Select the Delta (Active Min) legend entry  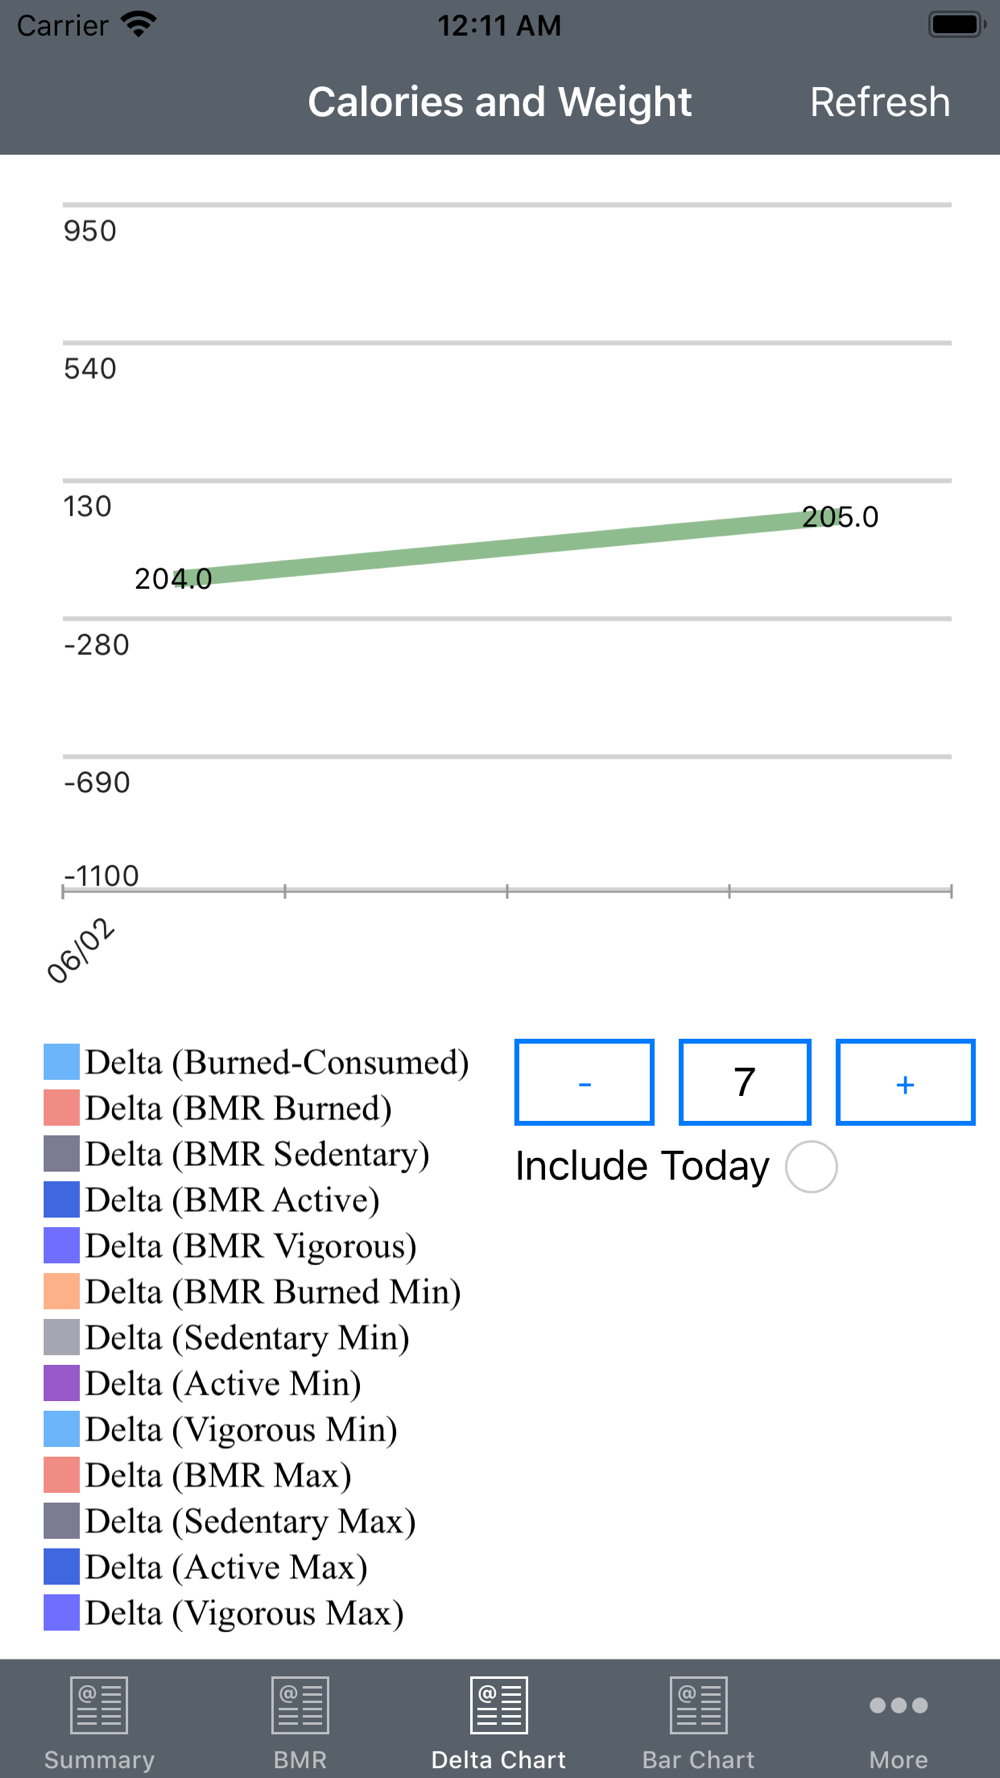(203, 1384)
